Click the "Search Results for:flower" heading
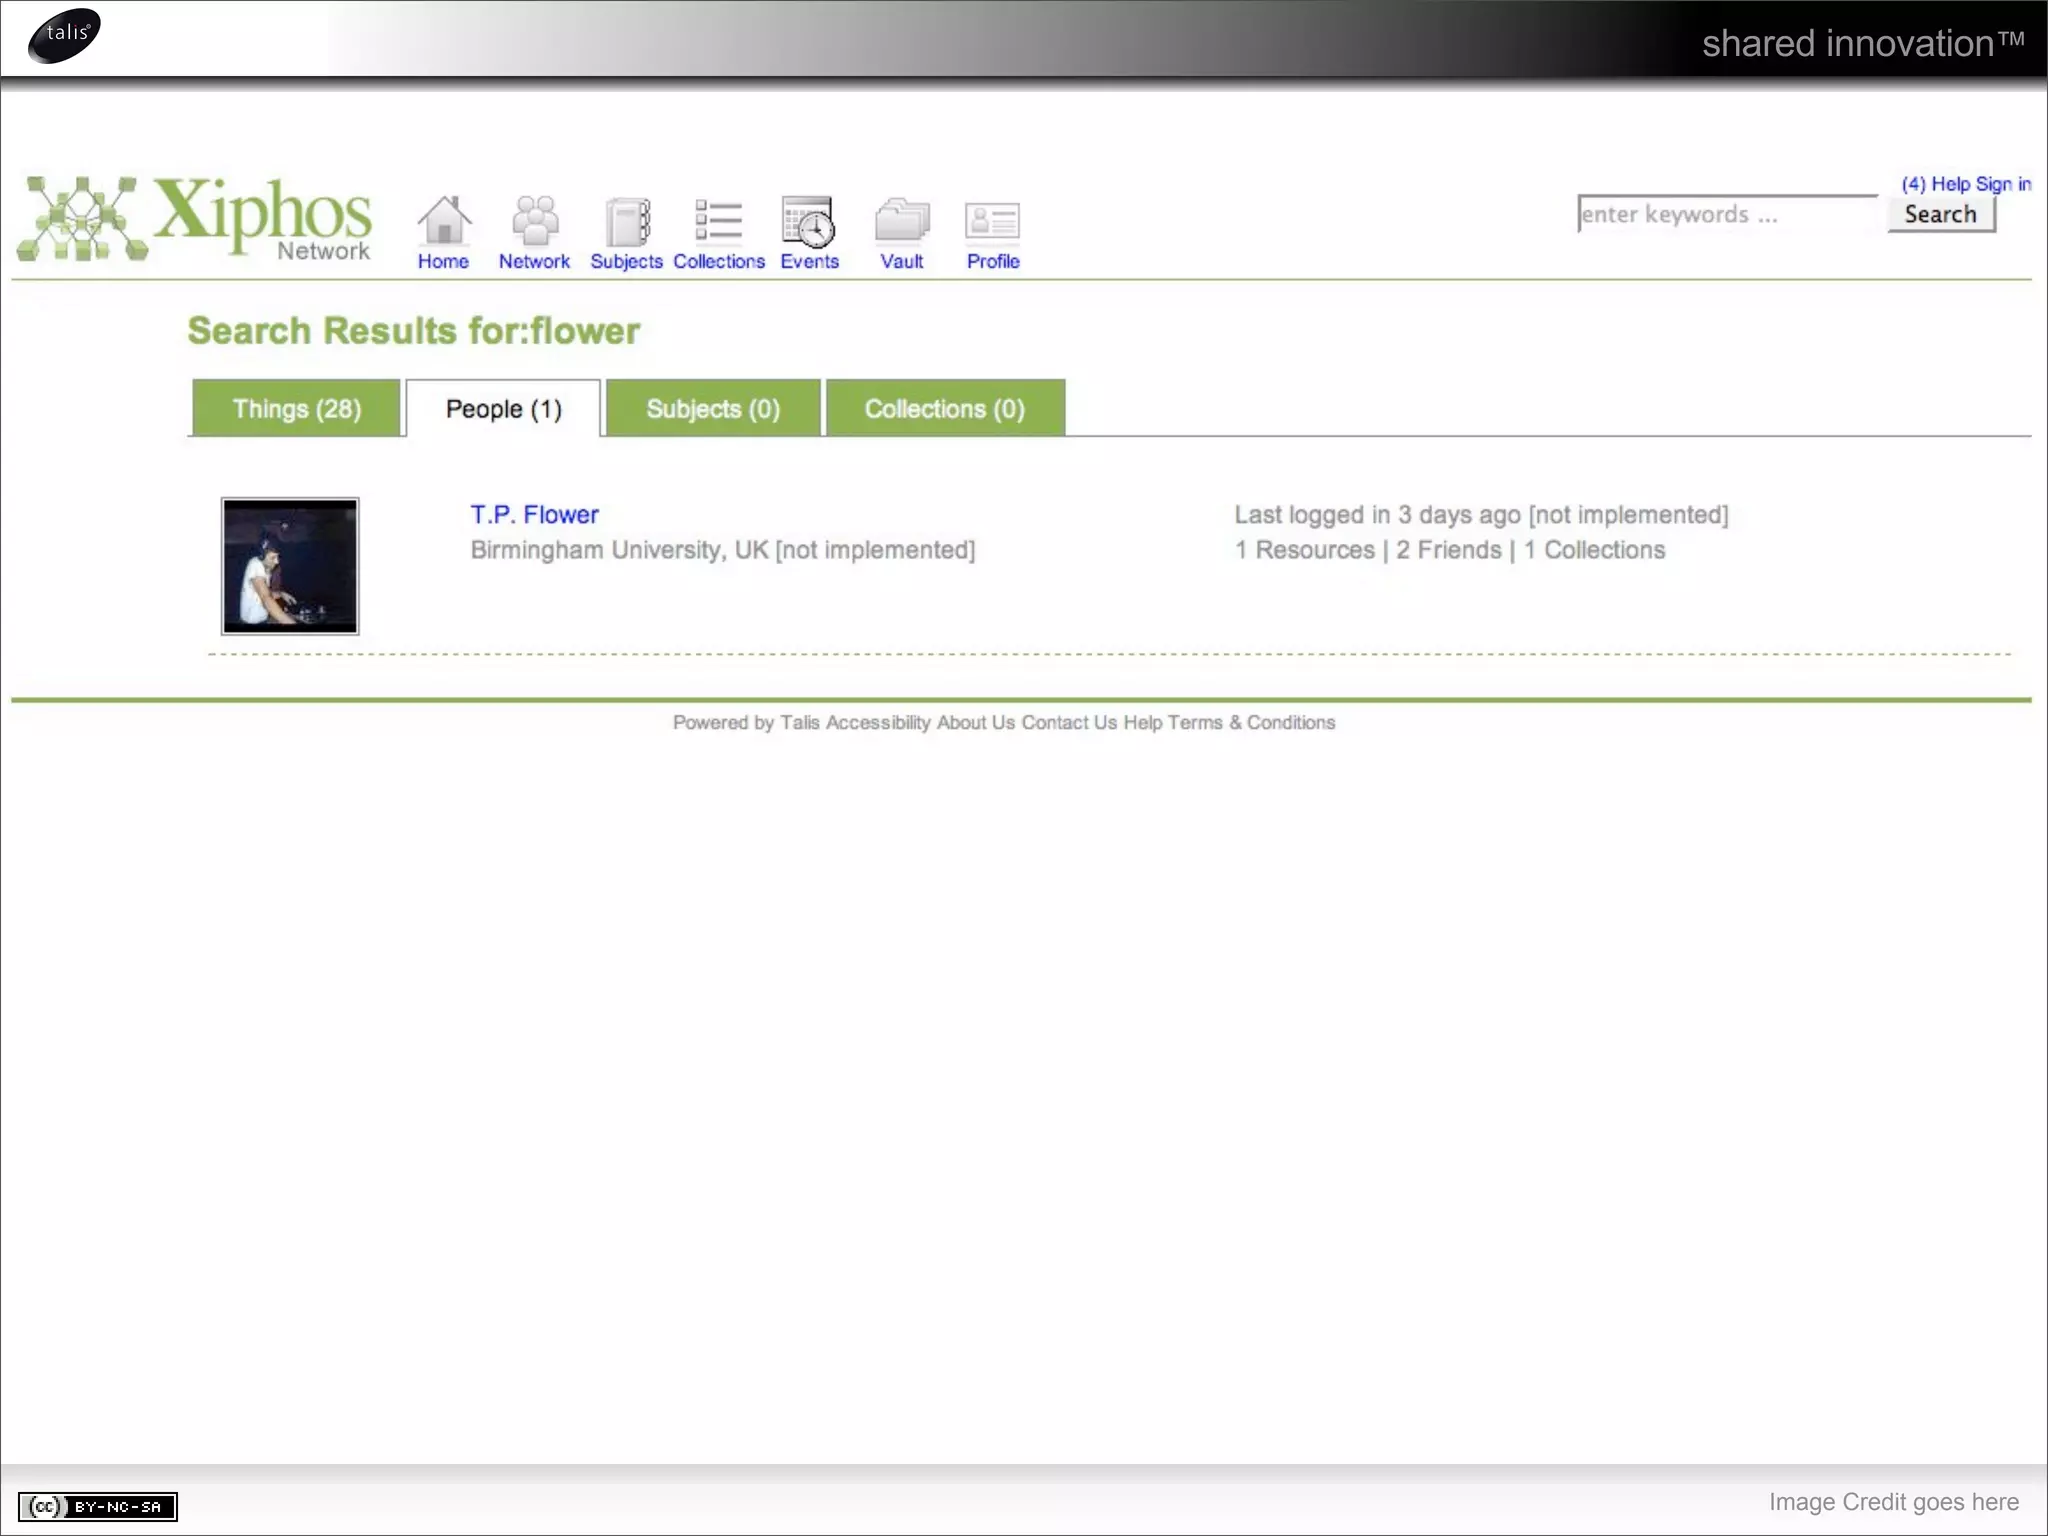The image size is (2048, 1536). (x=414, y=331)
